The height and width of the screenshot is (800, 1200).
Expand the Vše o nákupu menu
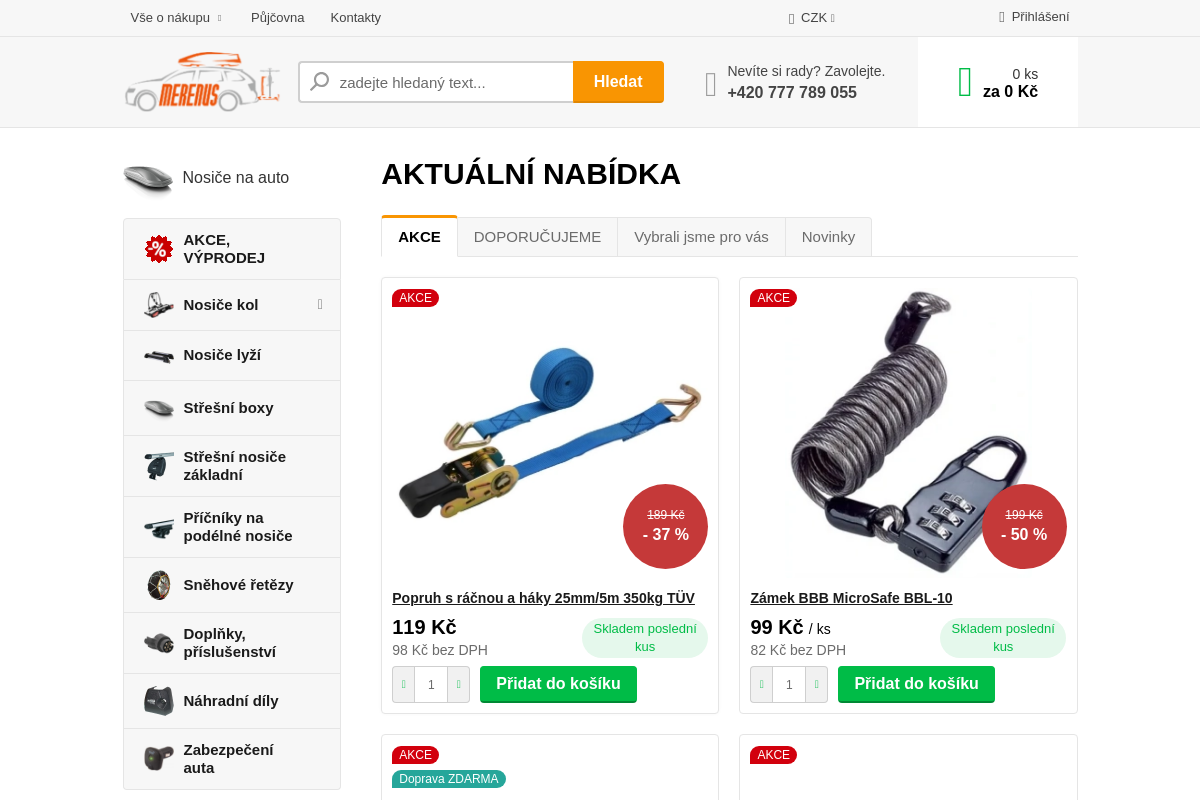pyautogui.click(x=176, y=18)
